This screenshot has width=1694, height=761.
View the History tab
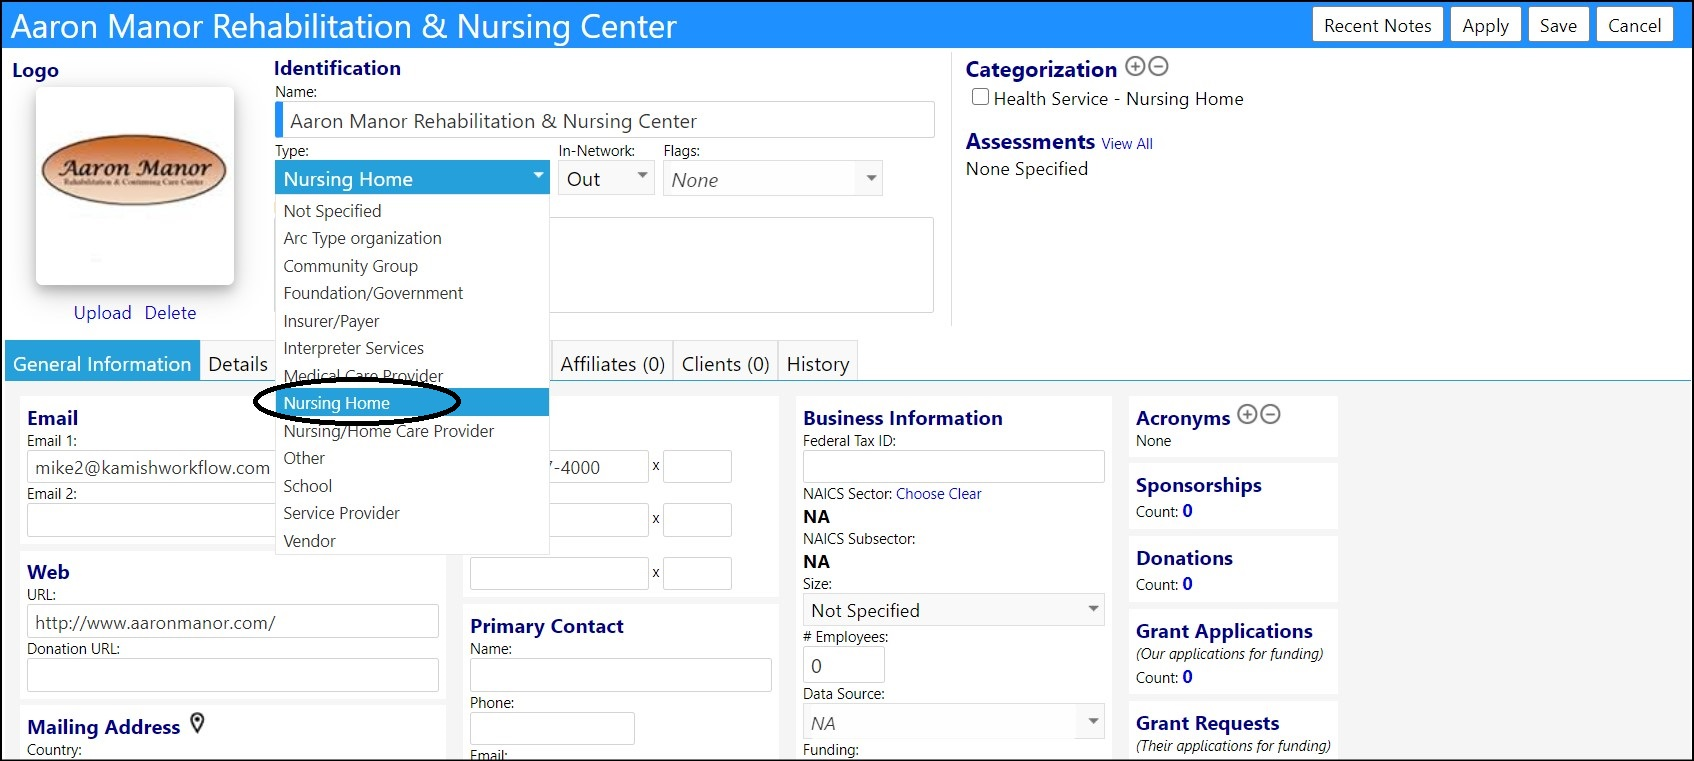tap(818, 363)
